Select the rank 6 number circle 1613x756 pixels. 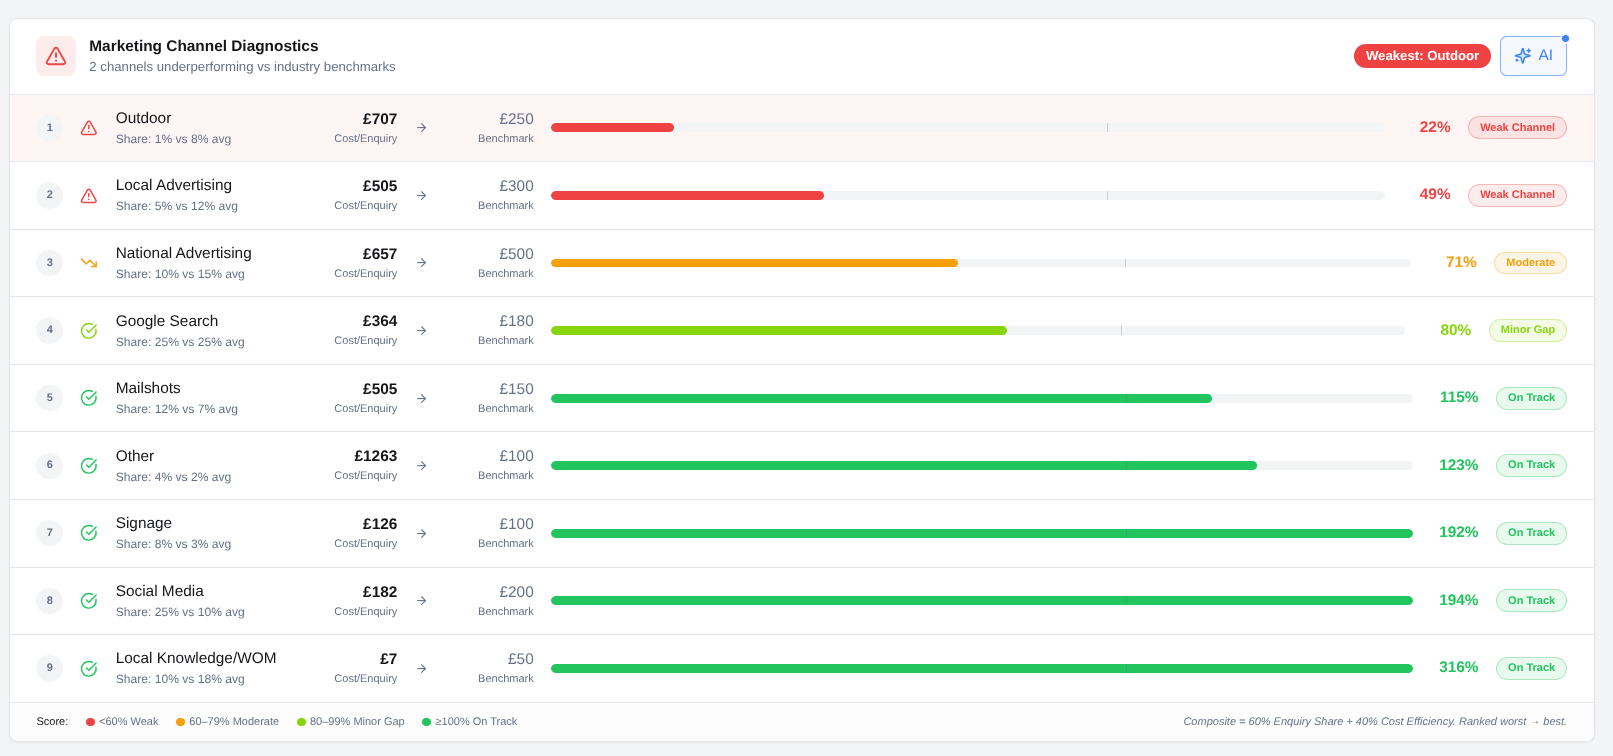[x=50, y=465]
